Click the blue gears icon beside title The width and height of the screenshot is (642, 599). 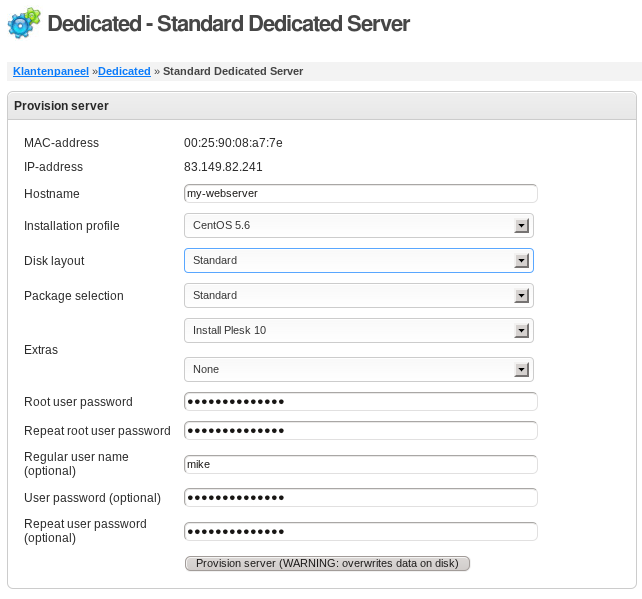tap(24, 23)
